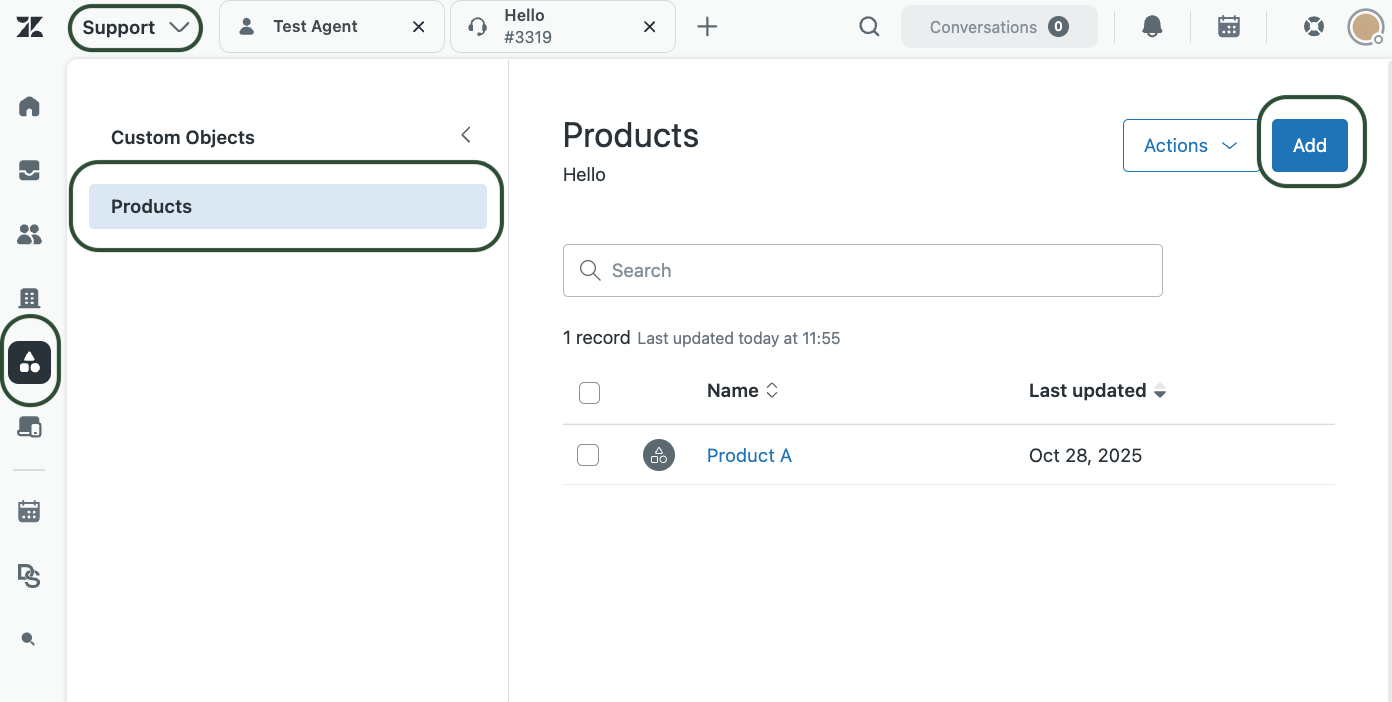Open the Actions dropdown menu
Screen dimensions: 1392x702
tap(1191, 145)
